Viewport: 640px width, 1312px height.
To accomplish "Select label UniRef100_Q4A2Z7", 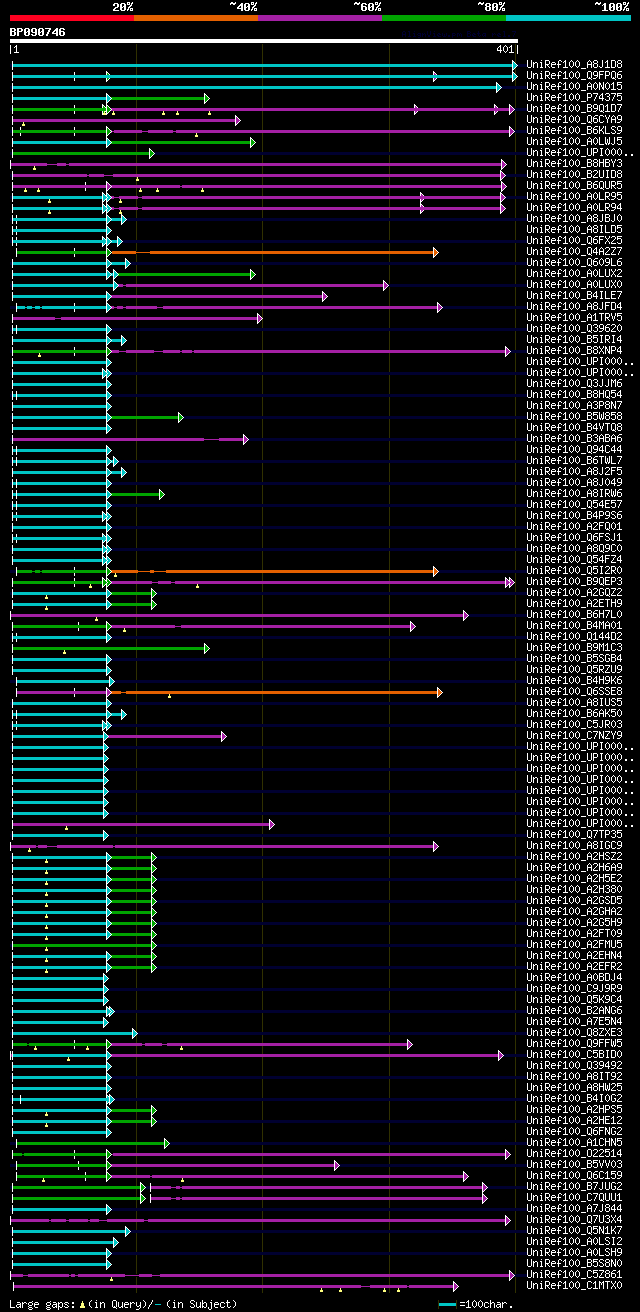I will point(574,251).
